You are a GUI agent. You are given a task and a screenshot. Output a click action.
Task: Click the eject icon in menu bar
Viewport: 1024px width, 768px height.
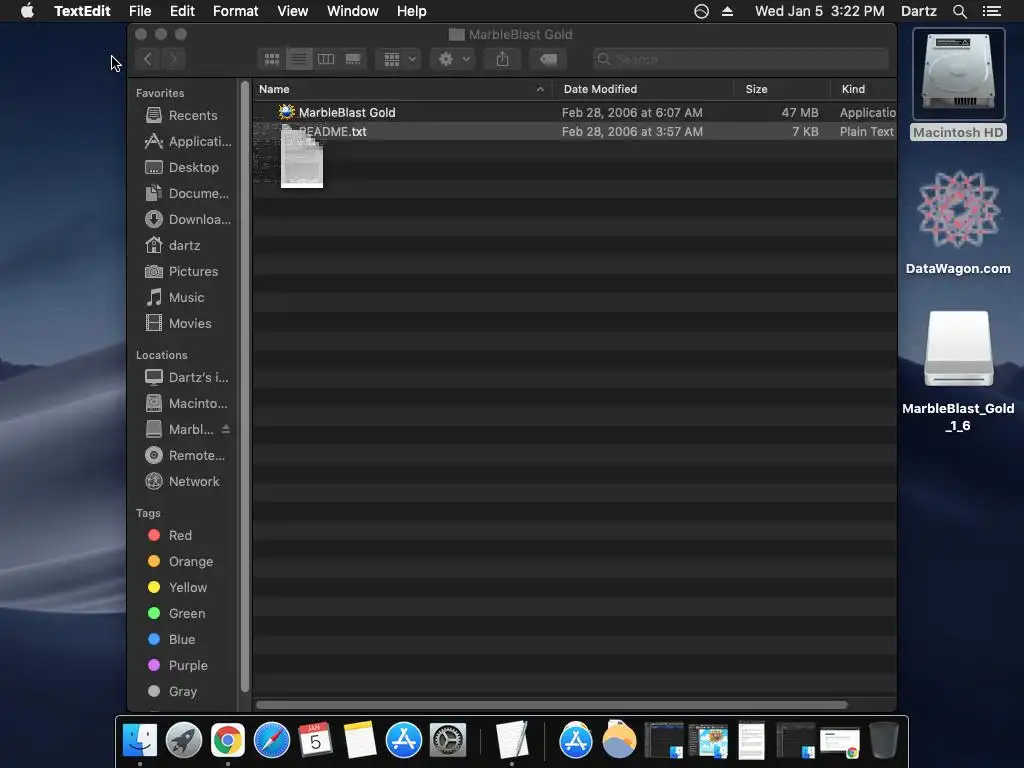(728, 11)
